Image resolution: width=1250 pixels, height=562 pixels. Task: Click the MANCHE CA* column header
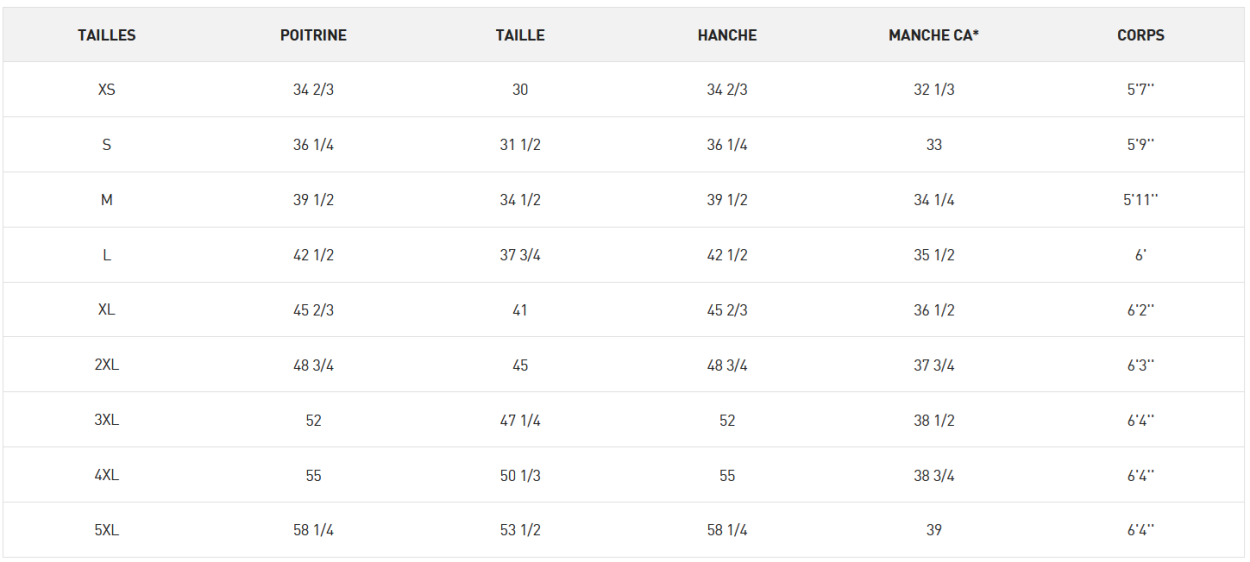click(x=933, y=35)
